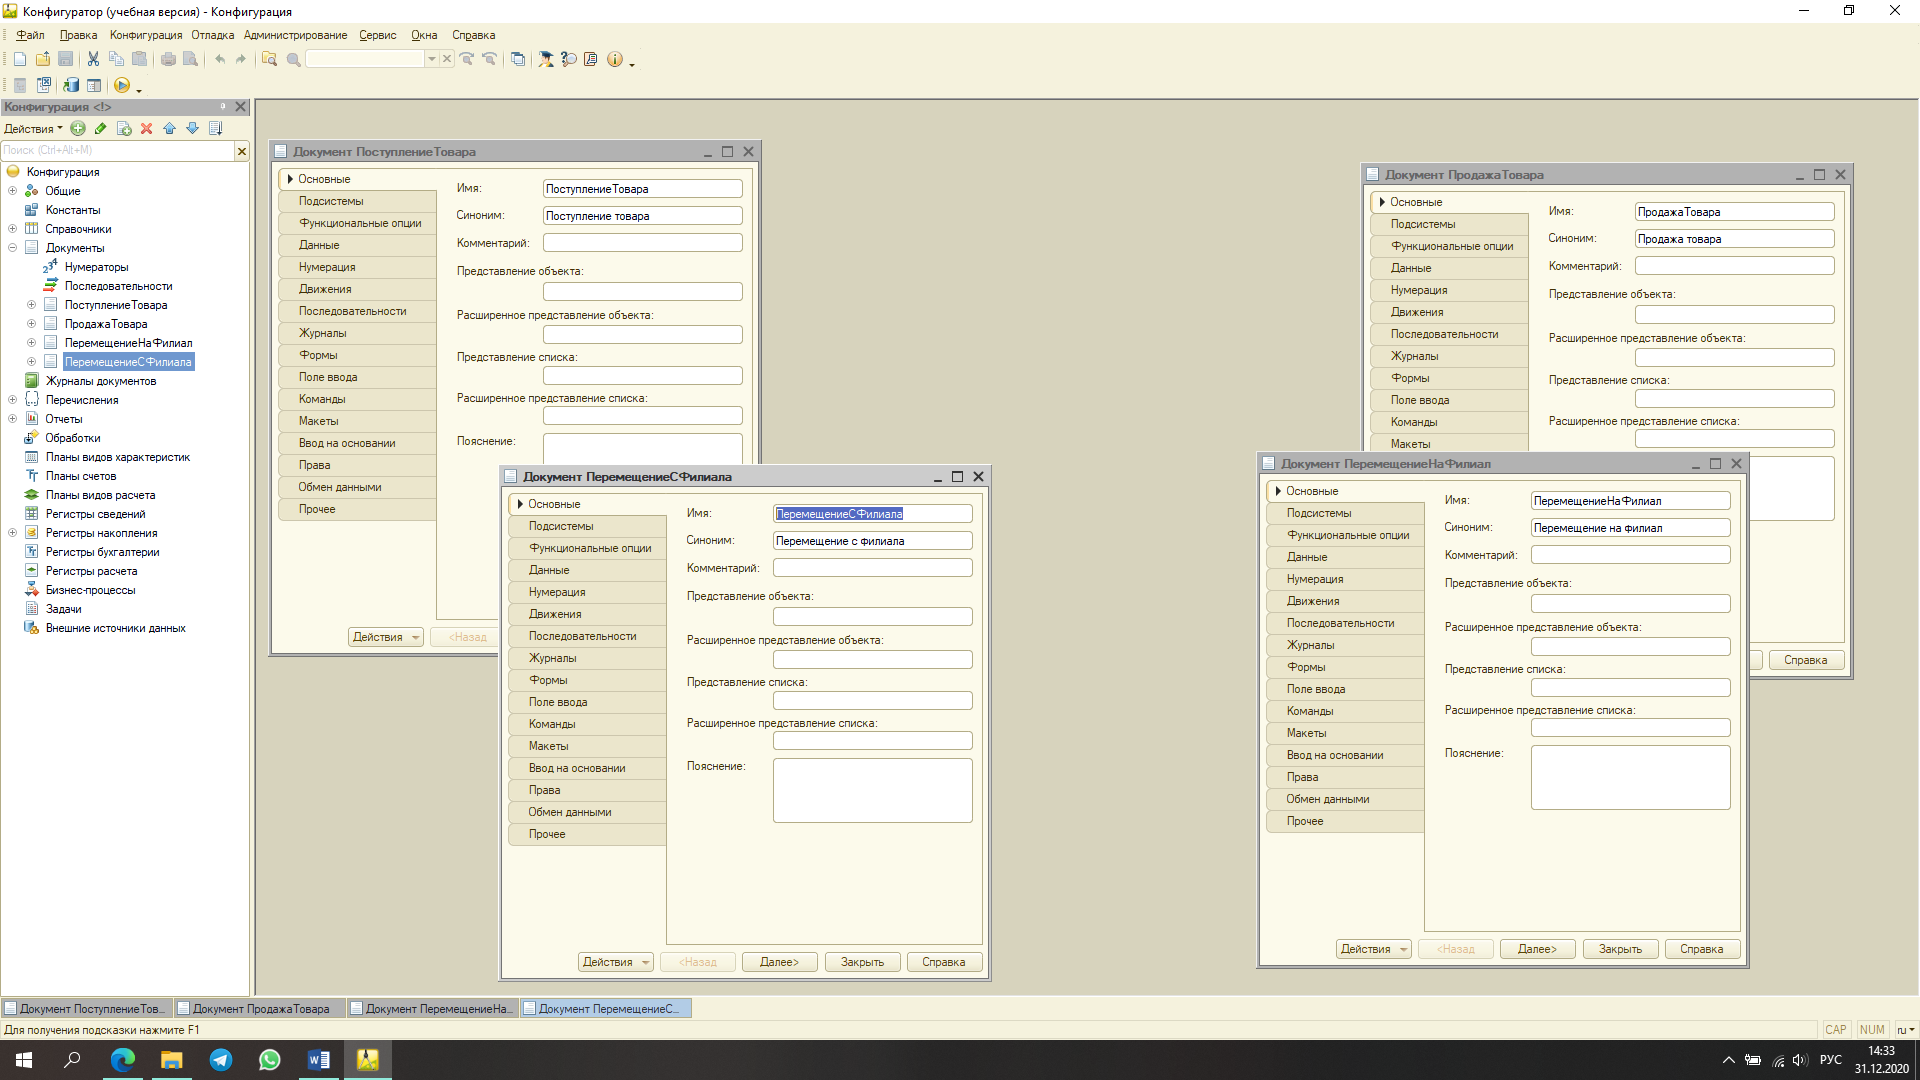Click the Cut scissors toolbar icon
The width and height of the screenshot is (1920, 1080).
[x=93, y=59]
